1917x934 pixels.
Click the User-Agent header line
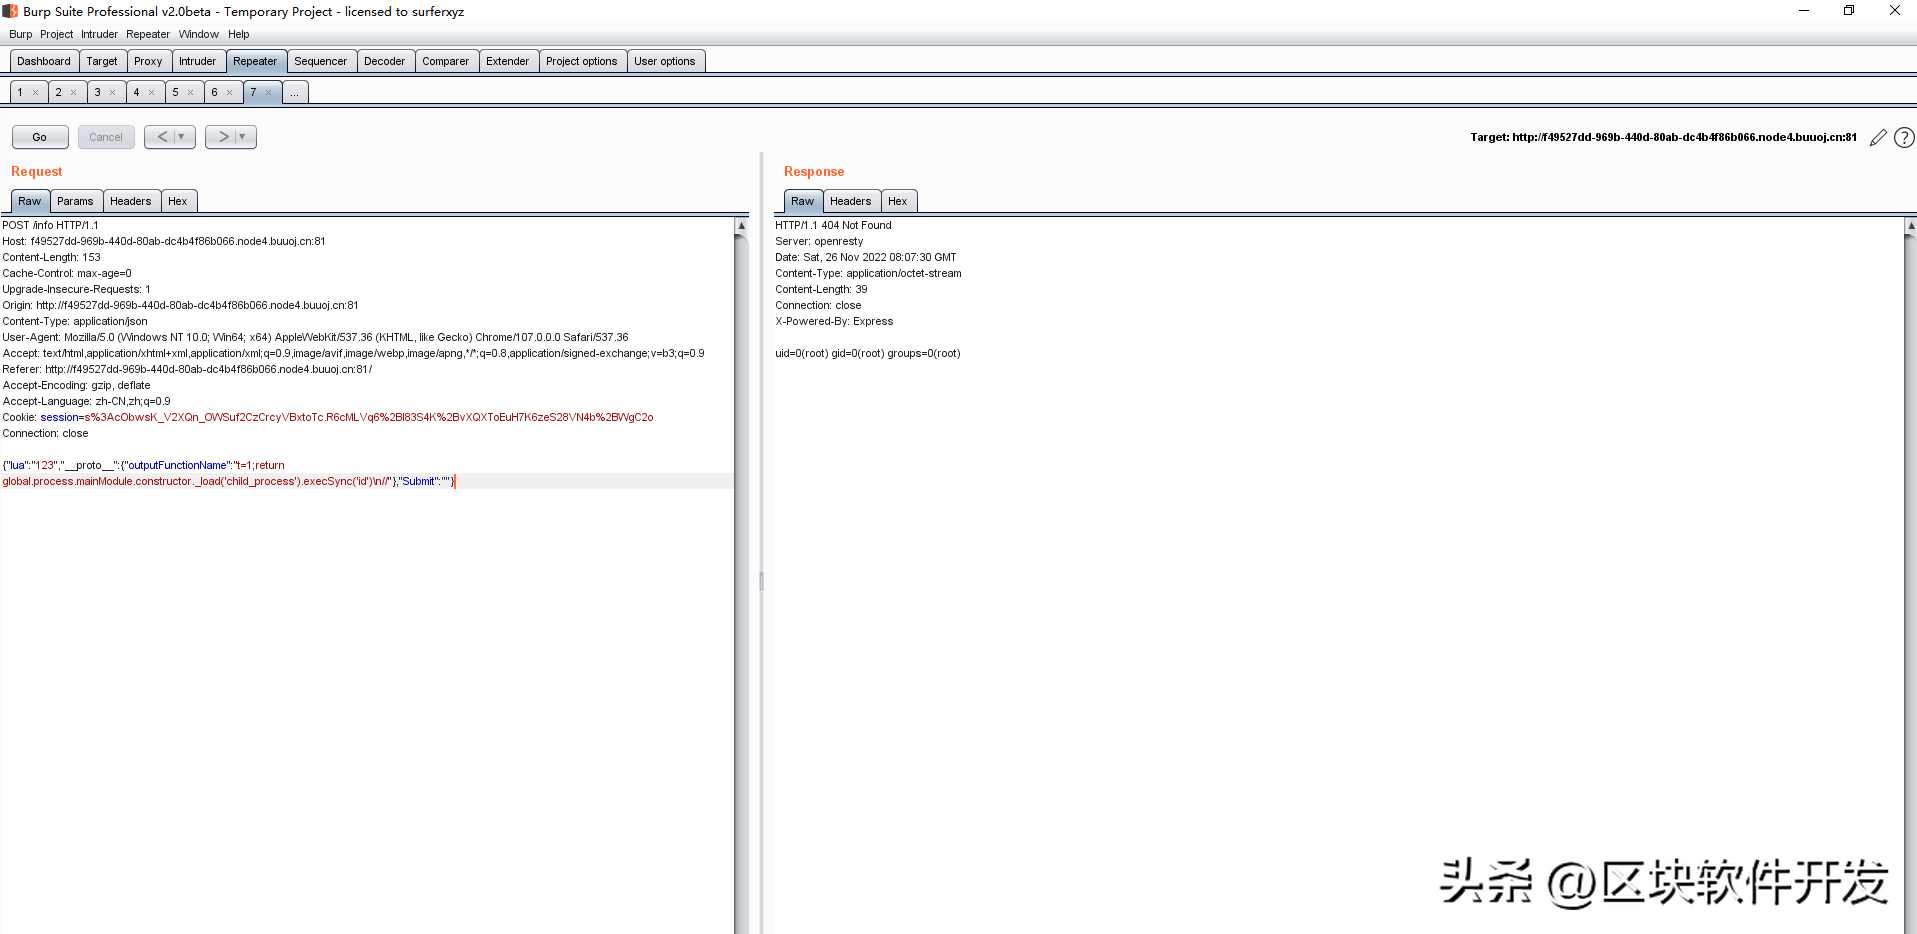point(315,337)
